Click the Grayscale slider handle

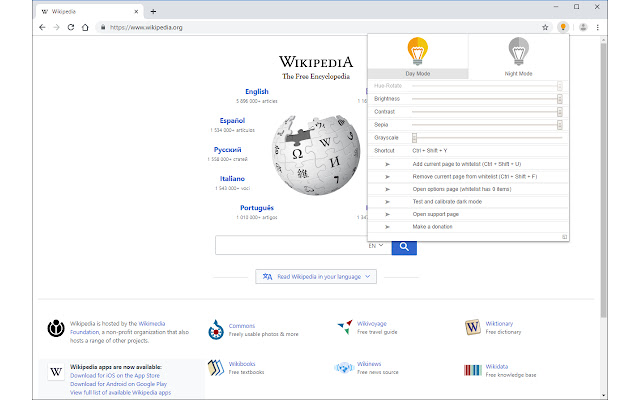pyautogui.click(x=414, y=138)
